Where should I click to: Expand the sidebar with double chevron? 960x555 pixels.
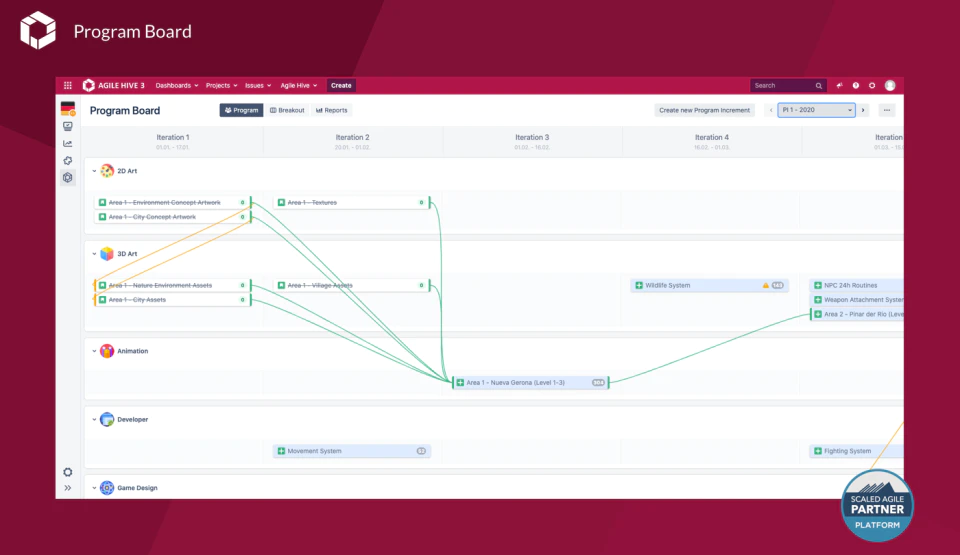(x=68, y=488)
